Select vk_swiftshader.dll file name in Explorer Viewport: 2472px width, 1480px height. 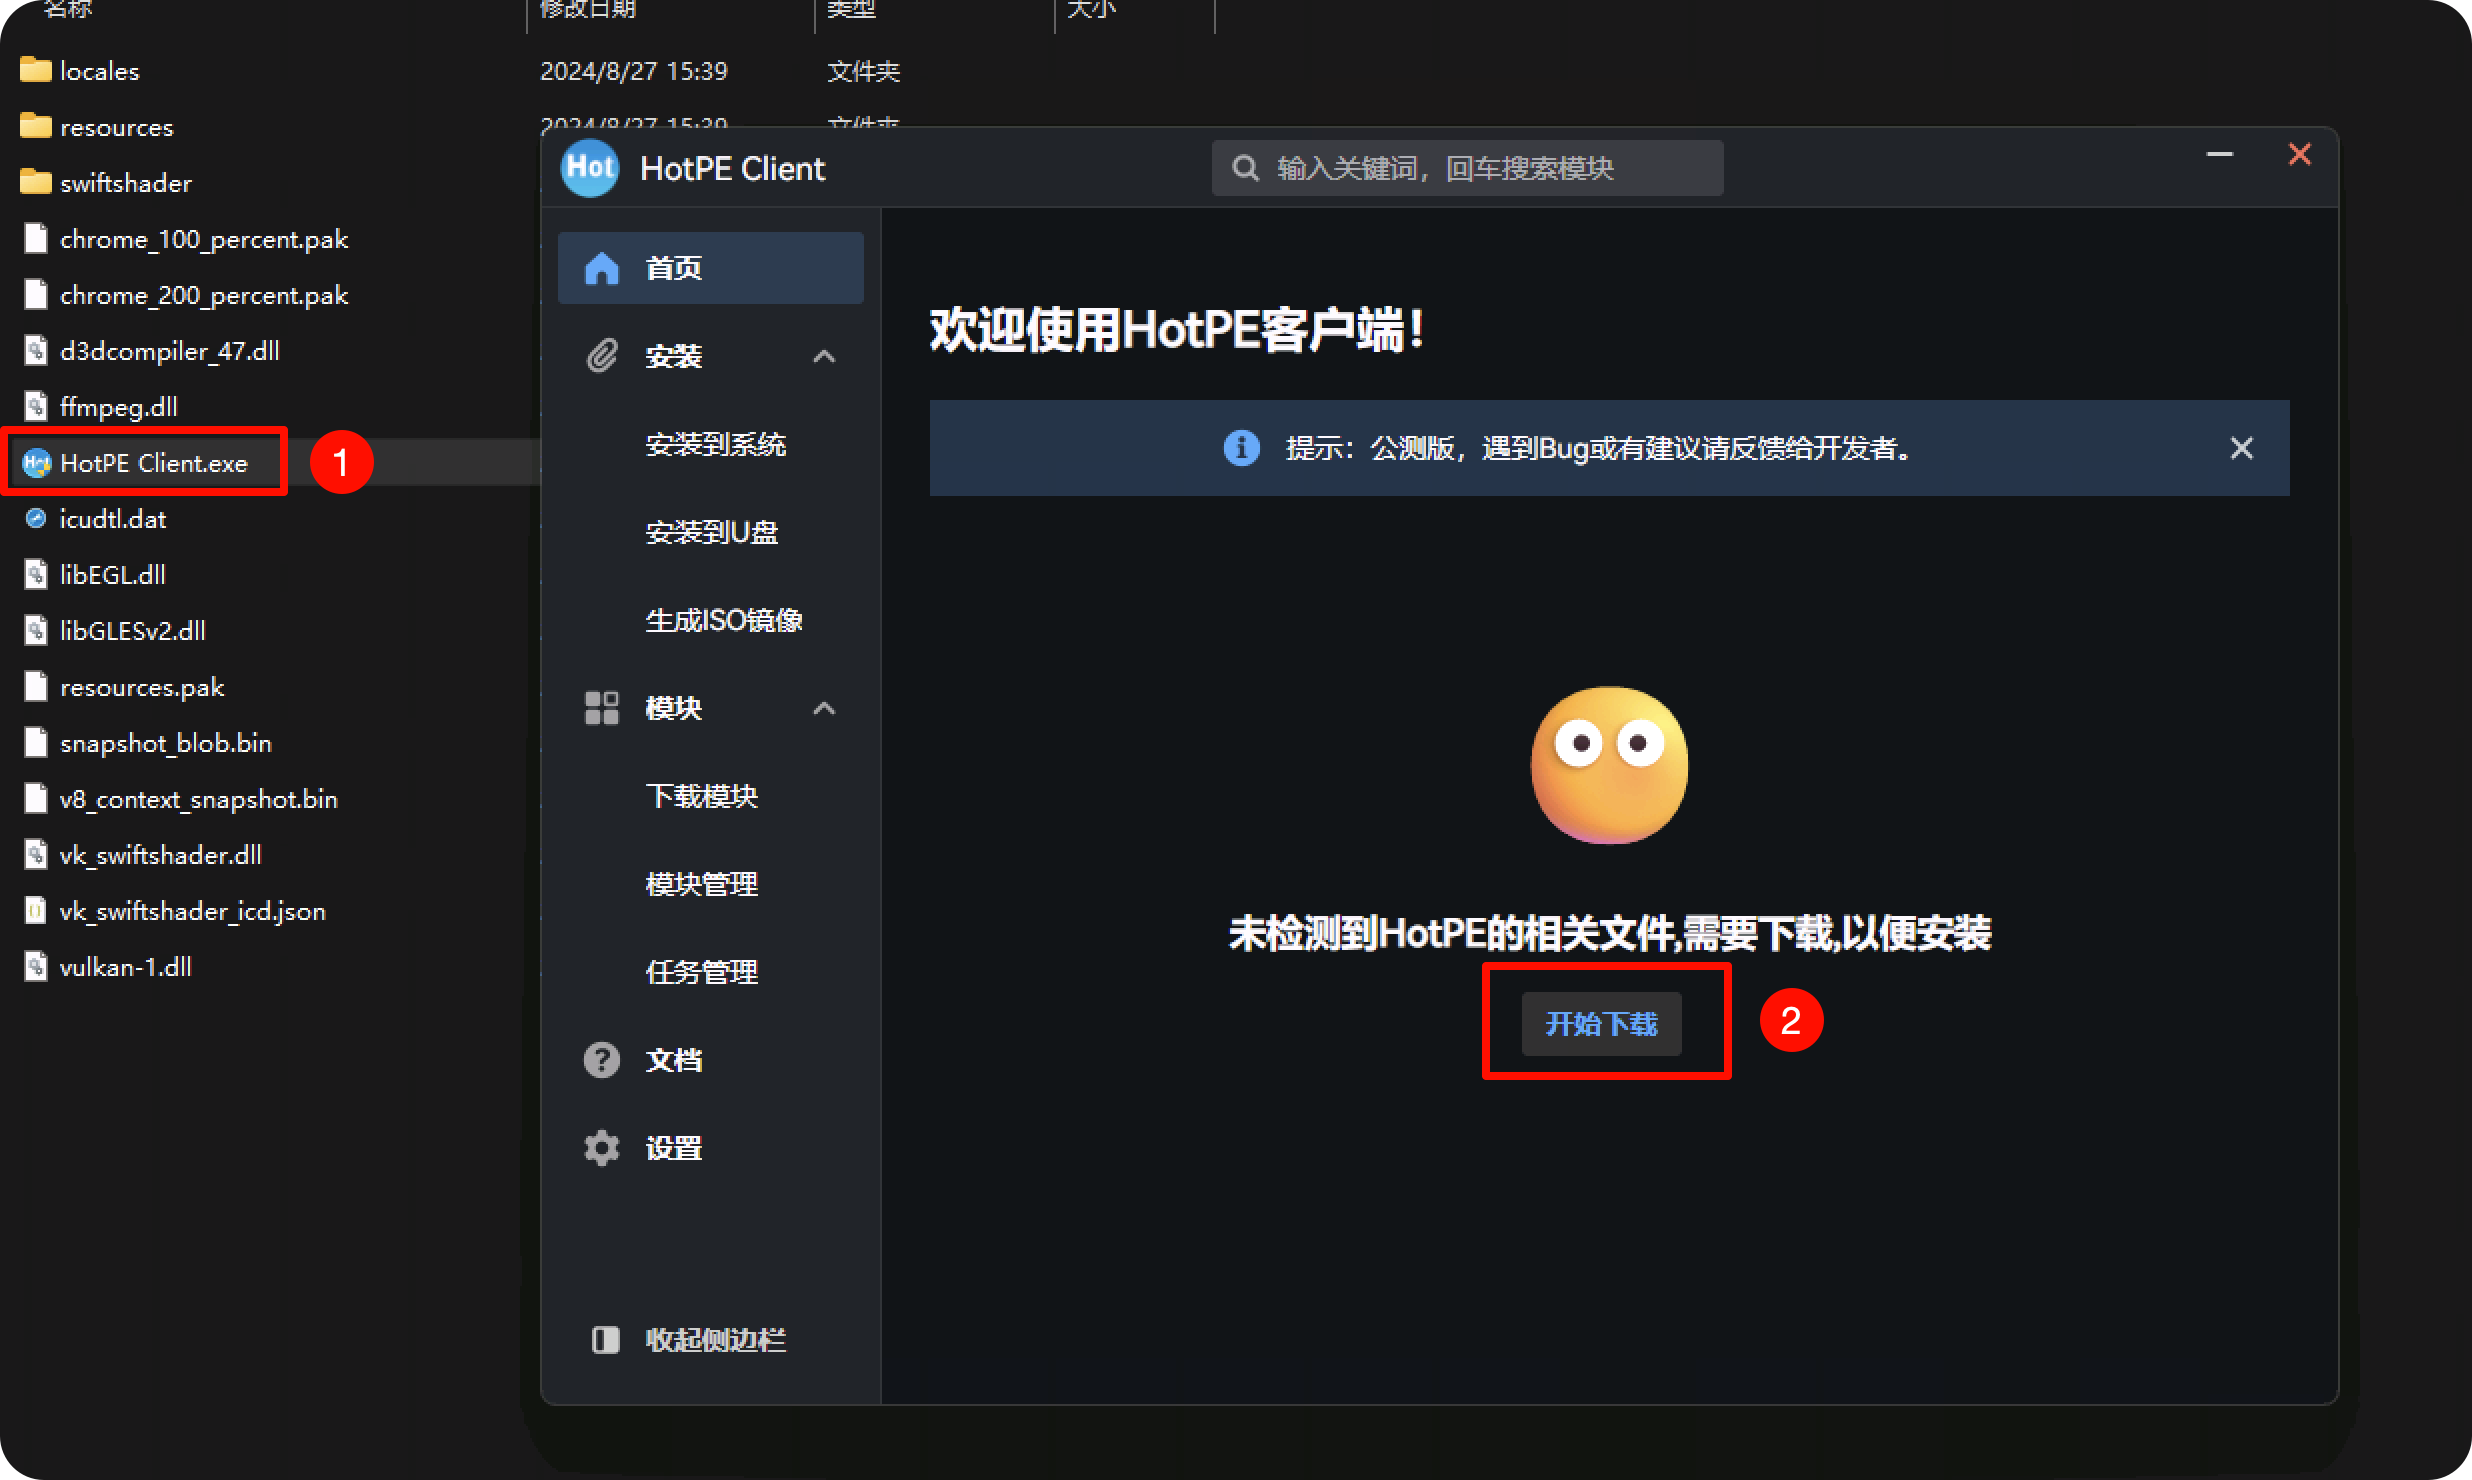click(x=161, y=854)
